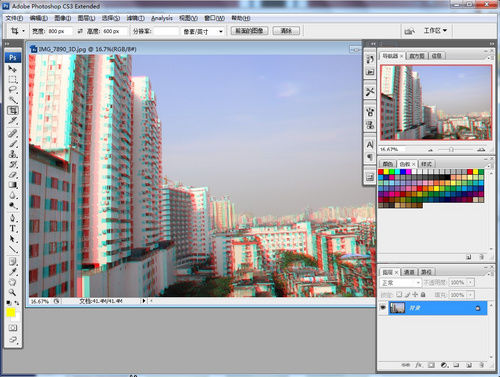The height and width of the screenshot is (377, 500).
Task: Add a layer style with fx button
Action: click(x=418, y=365)
